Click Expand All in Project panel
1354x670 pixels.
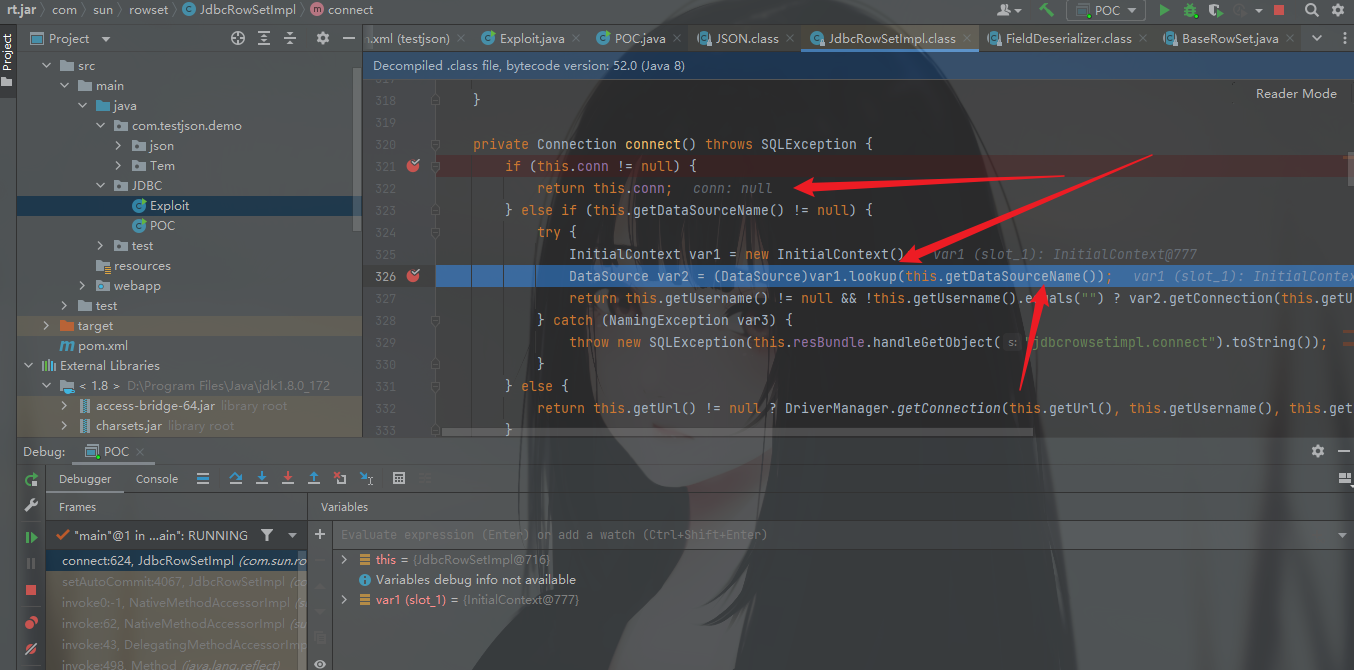pos(265,38)
